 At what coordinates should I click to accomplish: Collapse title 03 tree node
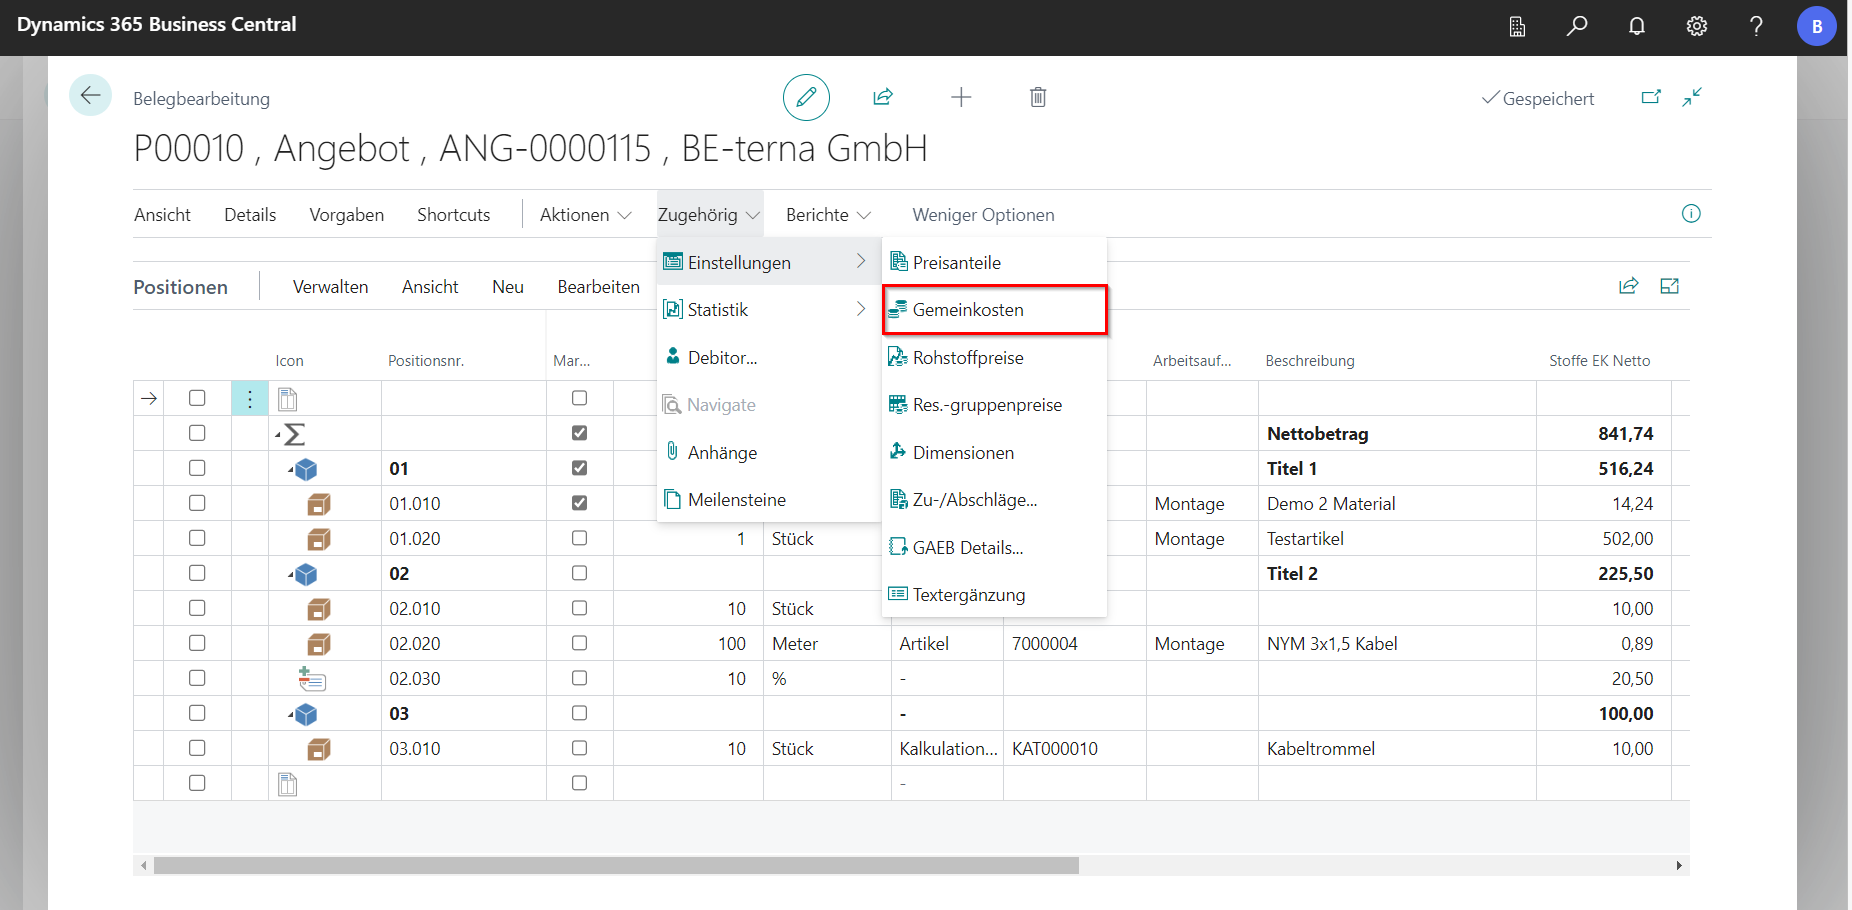coord(291,714)
